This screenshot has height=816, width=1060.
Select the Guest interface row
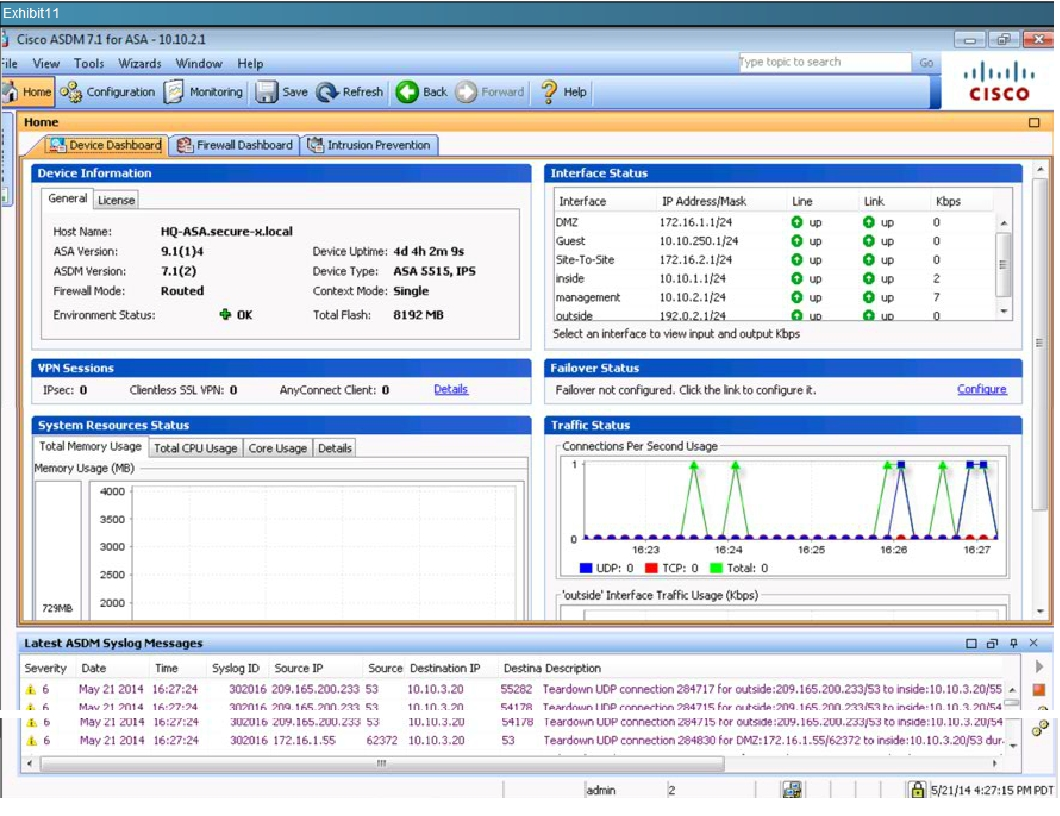[x=773, y=241]
